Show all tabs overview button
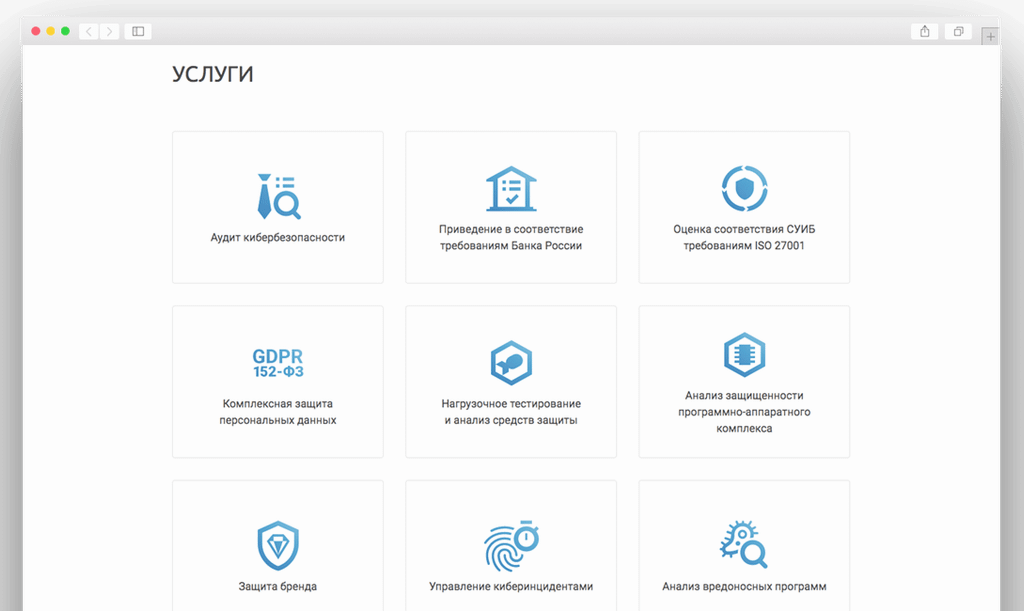This screenshot has height=611, width=1024. tap(958, 31)
